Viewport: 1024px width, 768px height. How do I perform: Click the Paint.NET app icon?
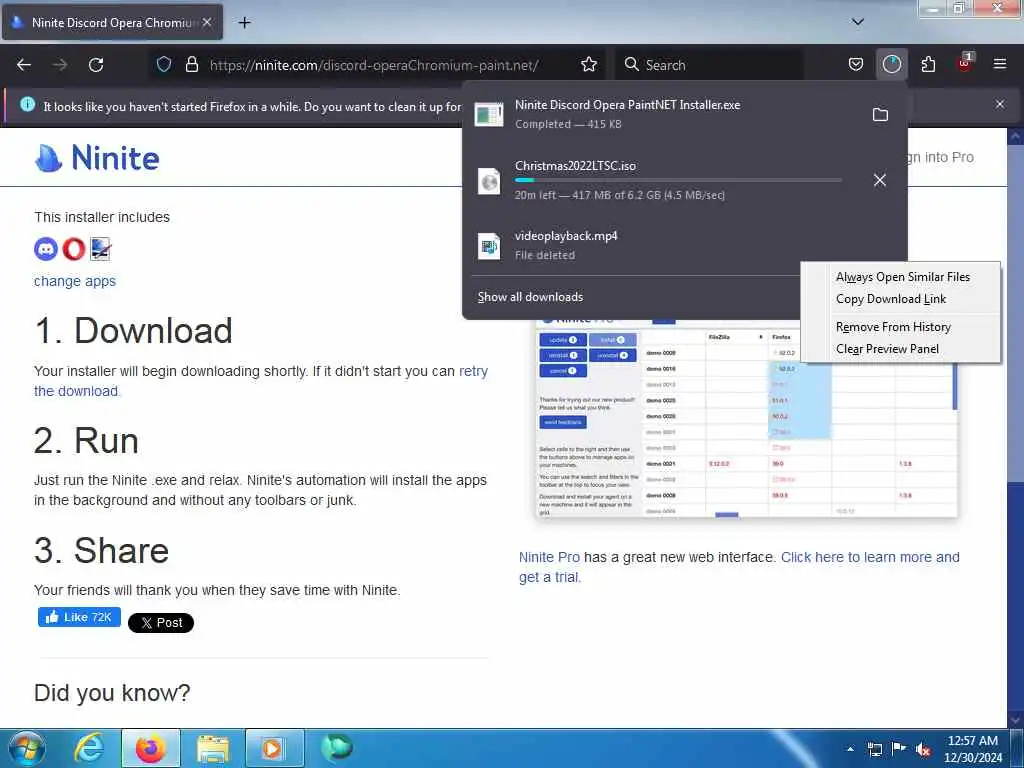point(101,249)
